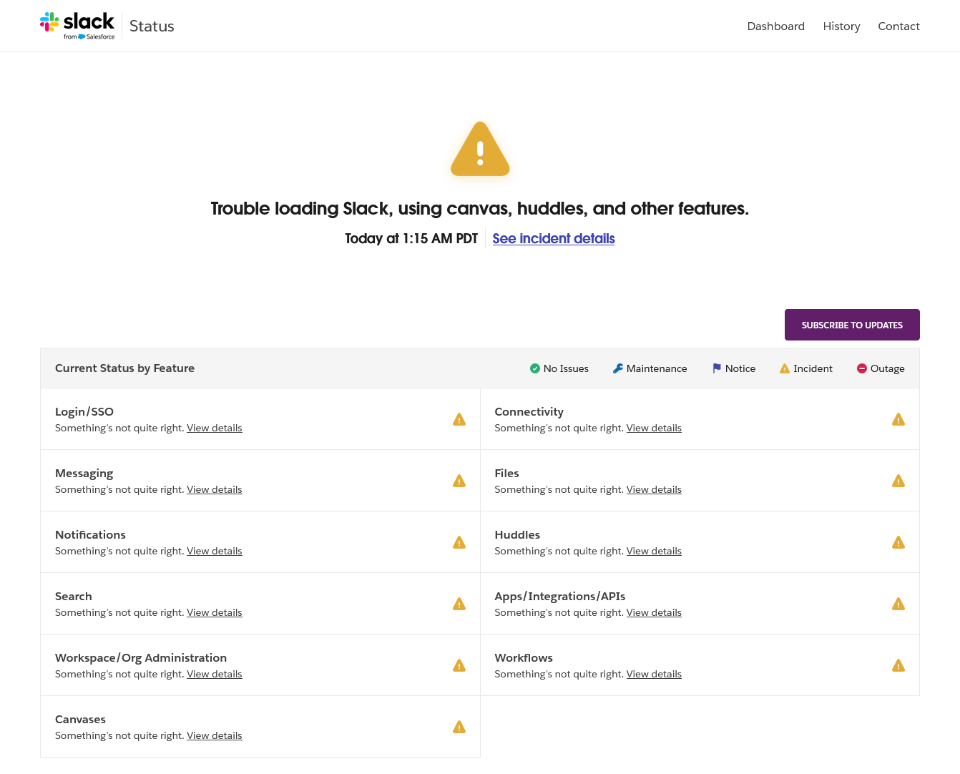Click the warning icon beside Login/SSO

(459, 419)
